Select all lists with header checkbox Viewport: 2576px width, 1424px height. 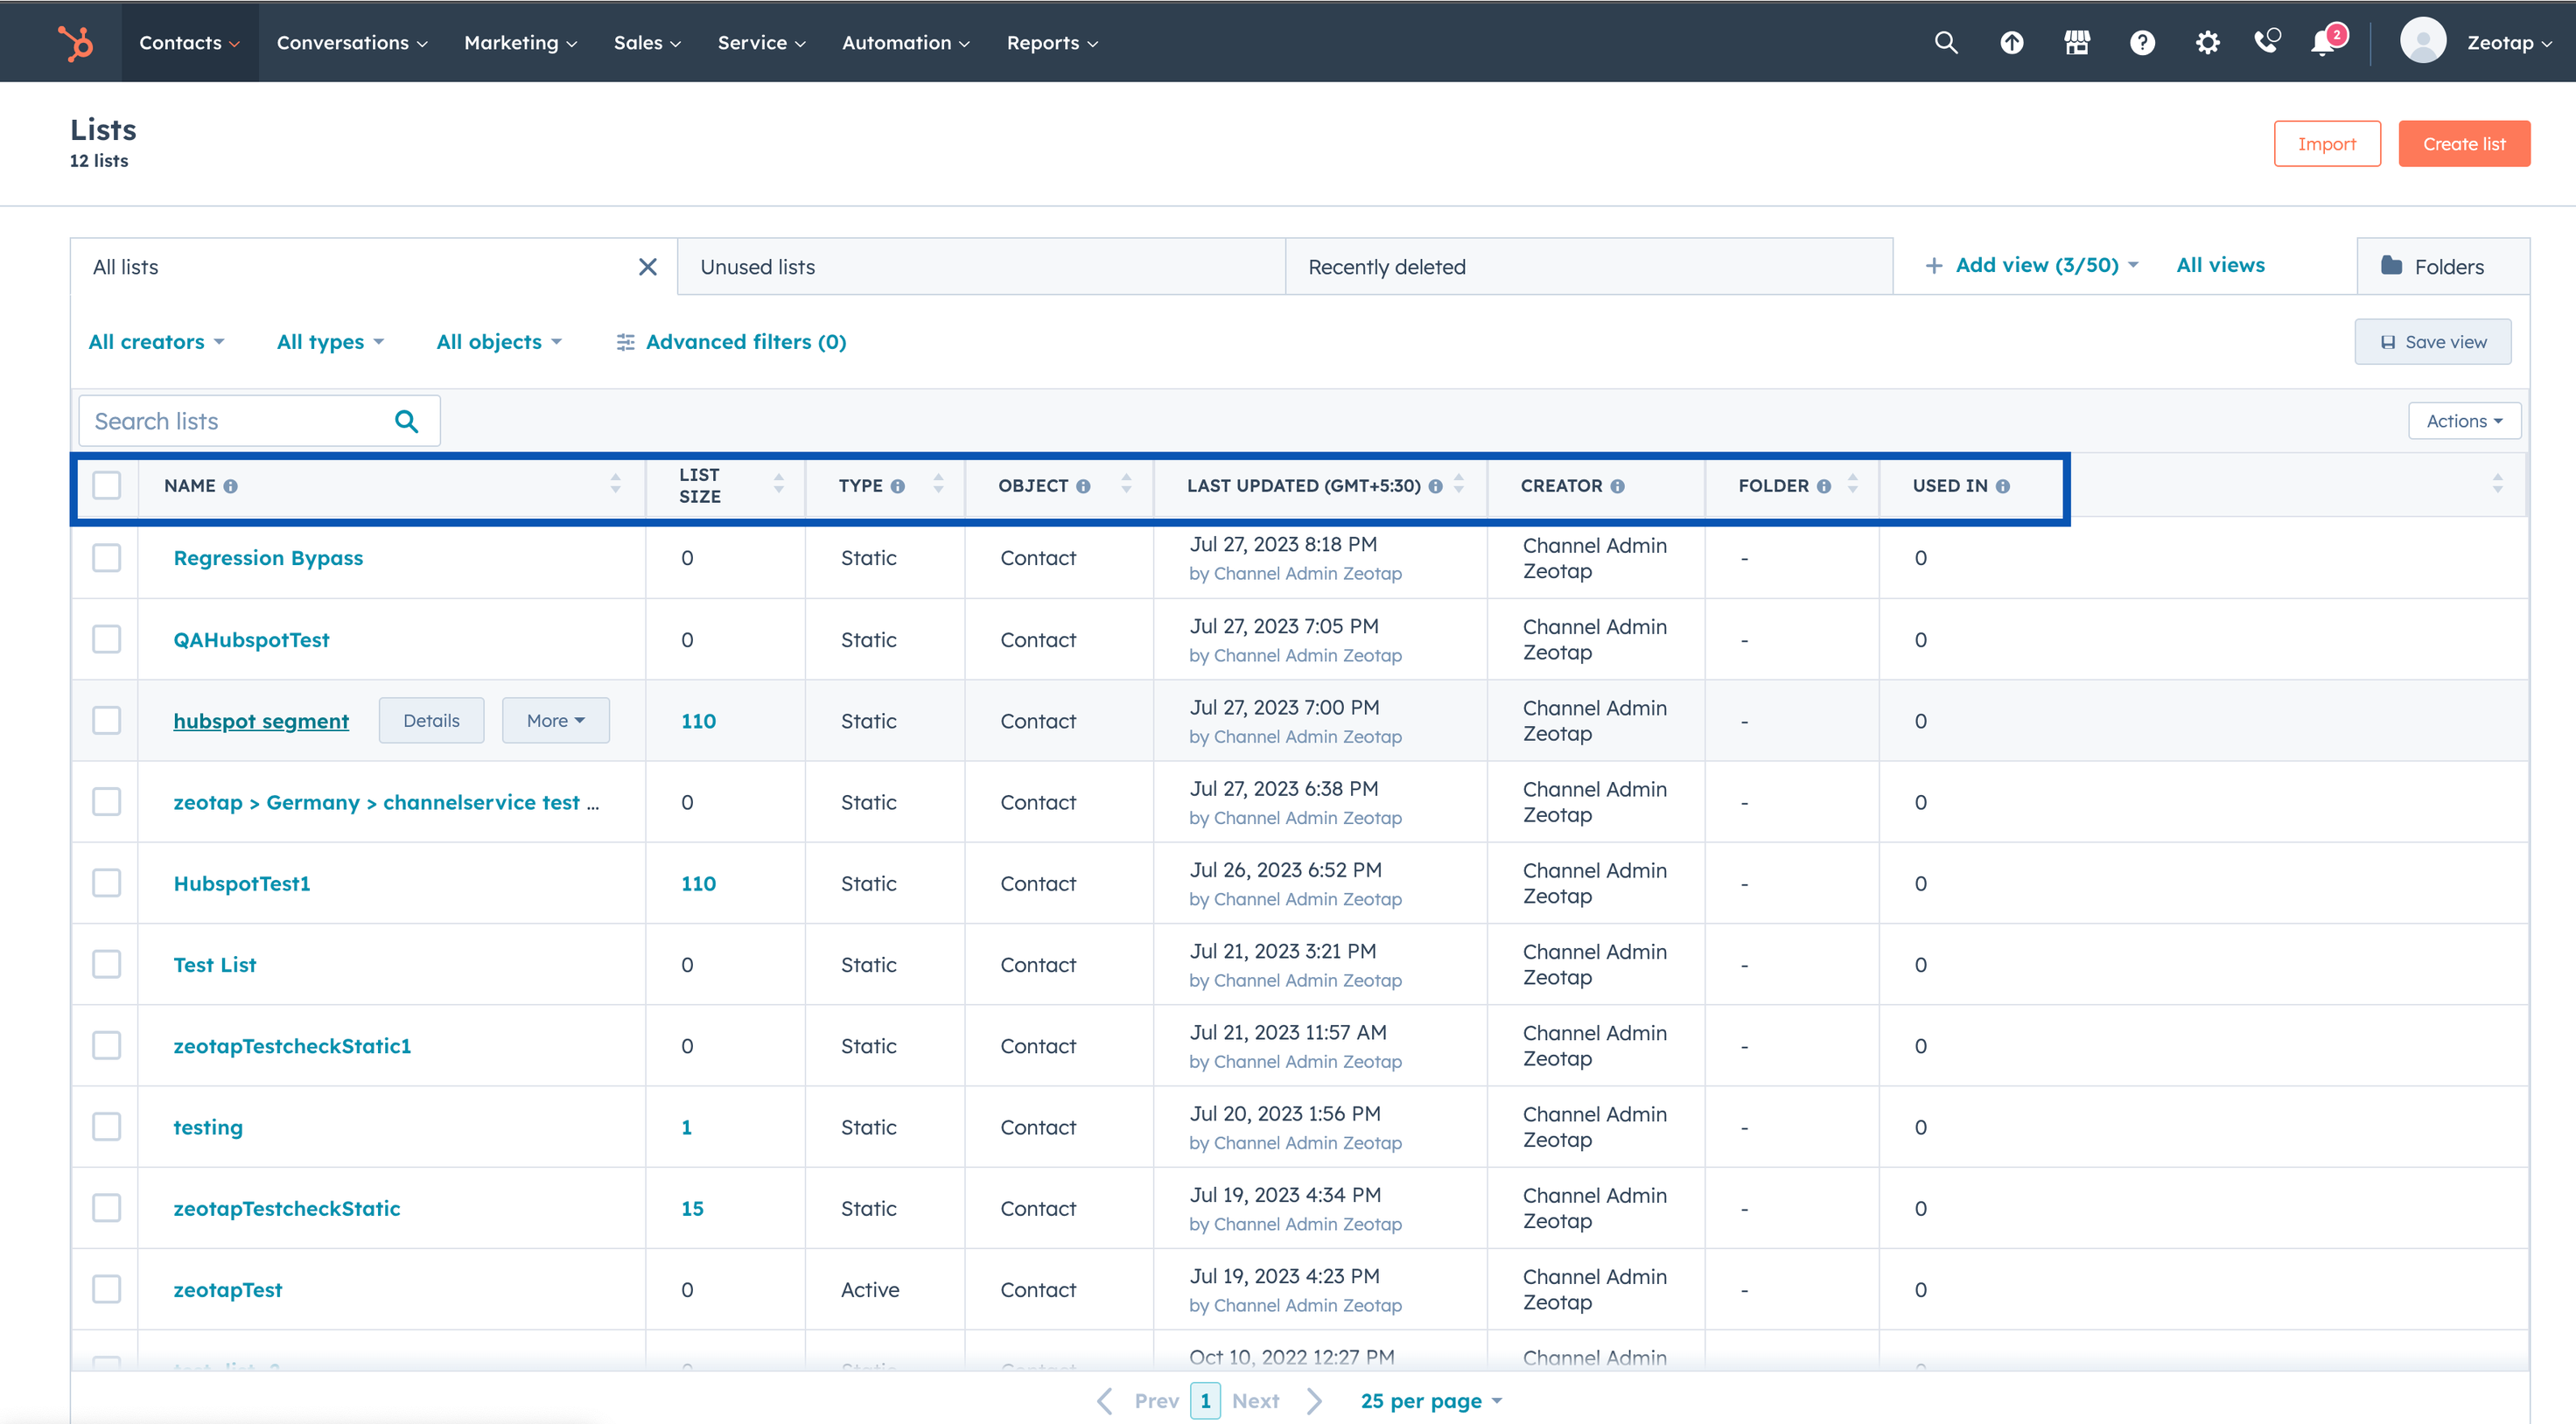[x=106, y=486]
